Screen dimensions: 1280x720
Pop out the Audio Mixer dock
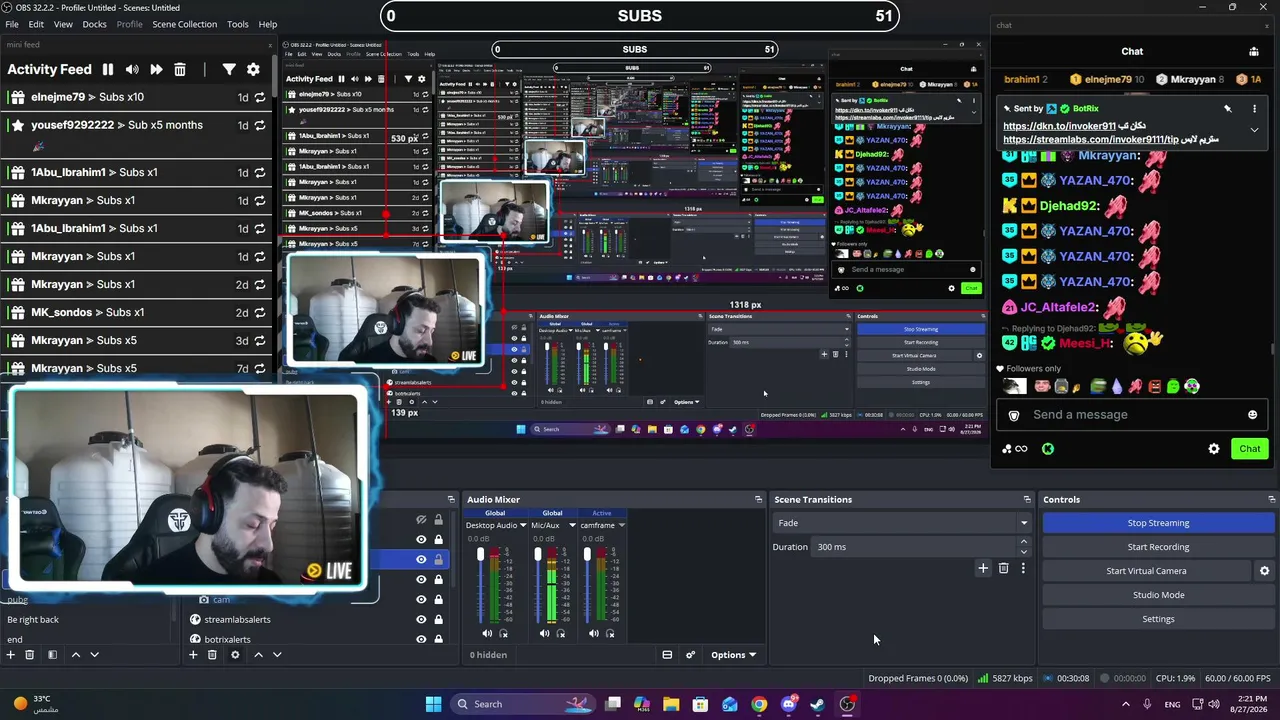click(758, 499)
